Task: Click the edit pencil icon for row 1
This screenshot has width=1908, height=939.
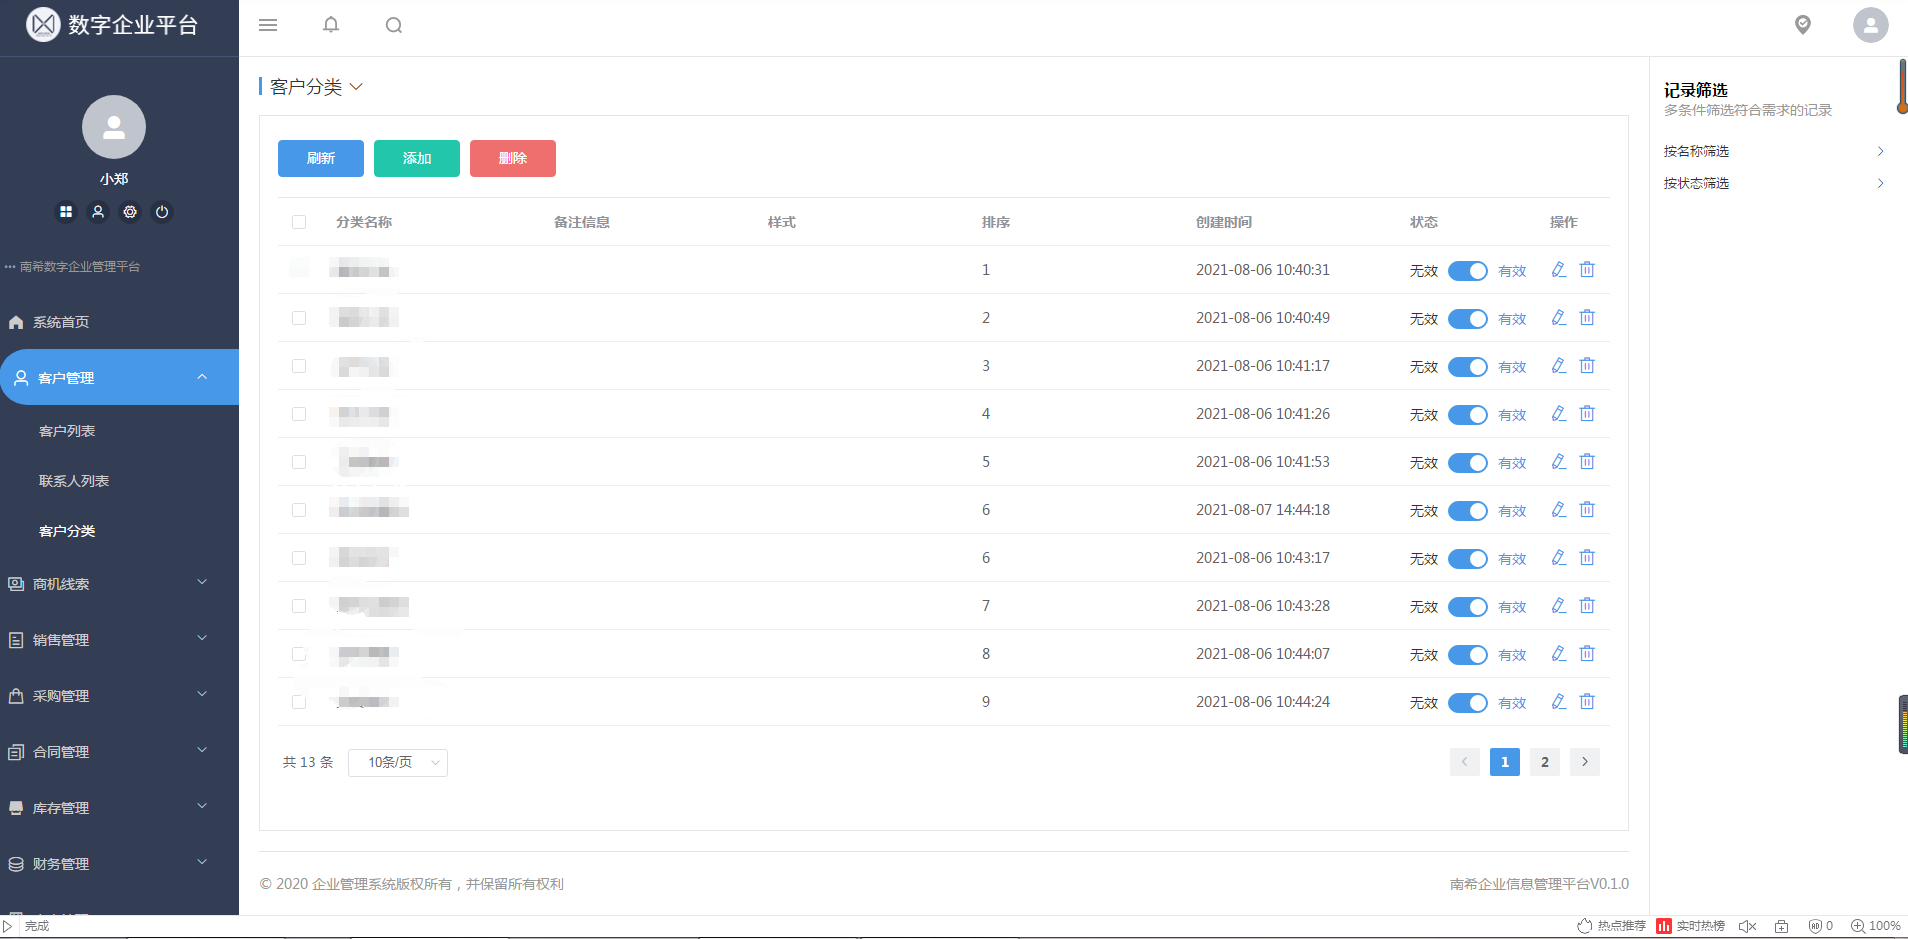Action: coord(1558,270)
